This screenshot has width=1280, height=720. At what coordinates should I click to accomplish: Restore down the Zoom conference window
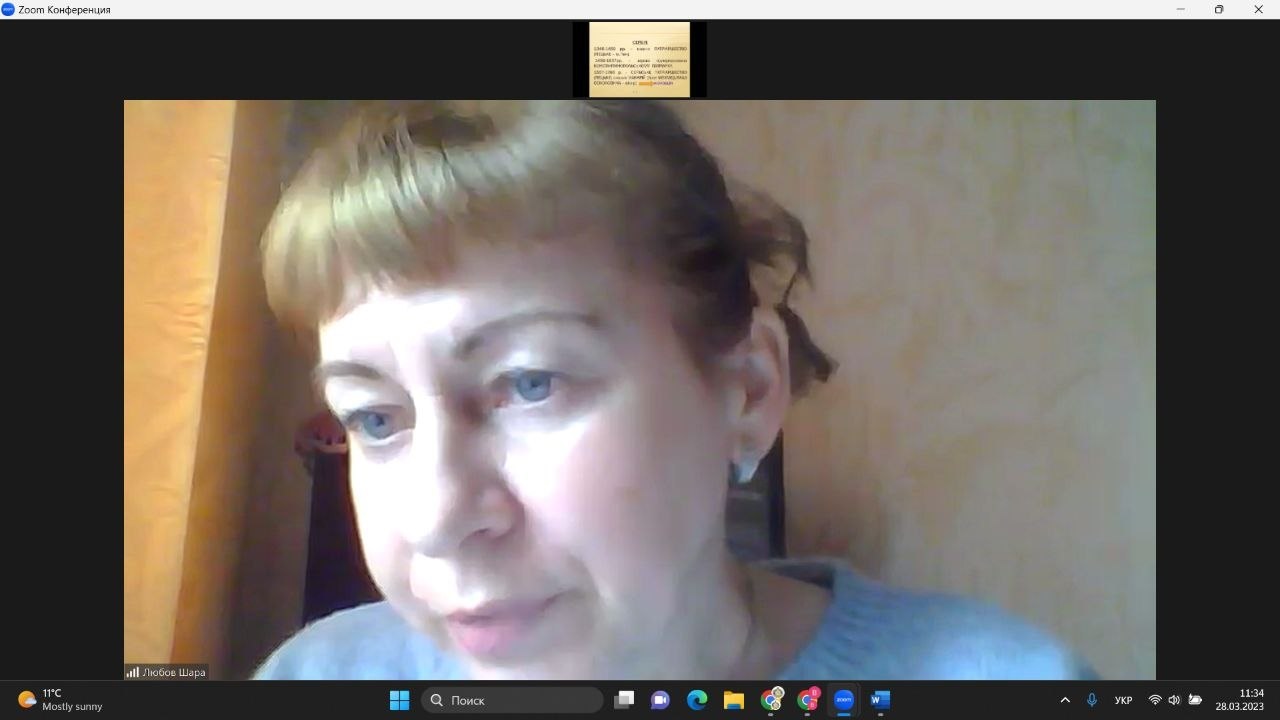[x=1219, y=9]
